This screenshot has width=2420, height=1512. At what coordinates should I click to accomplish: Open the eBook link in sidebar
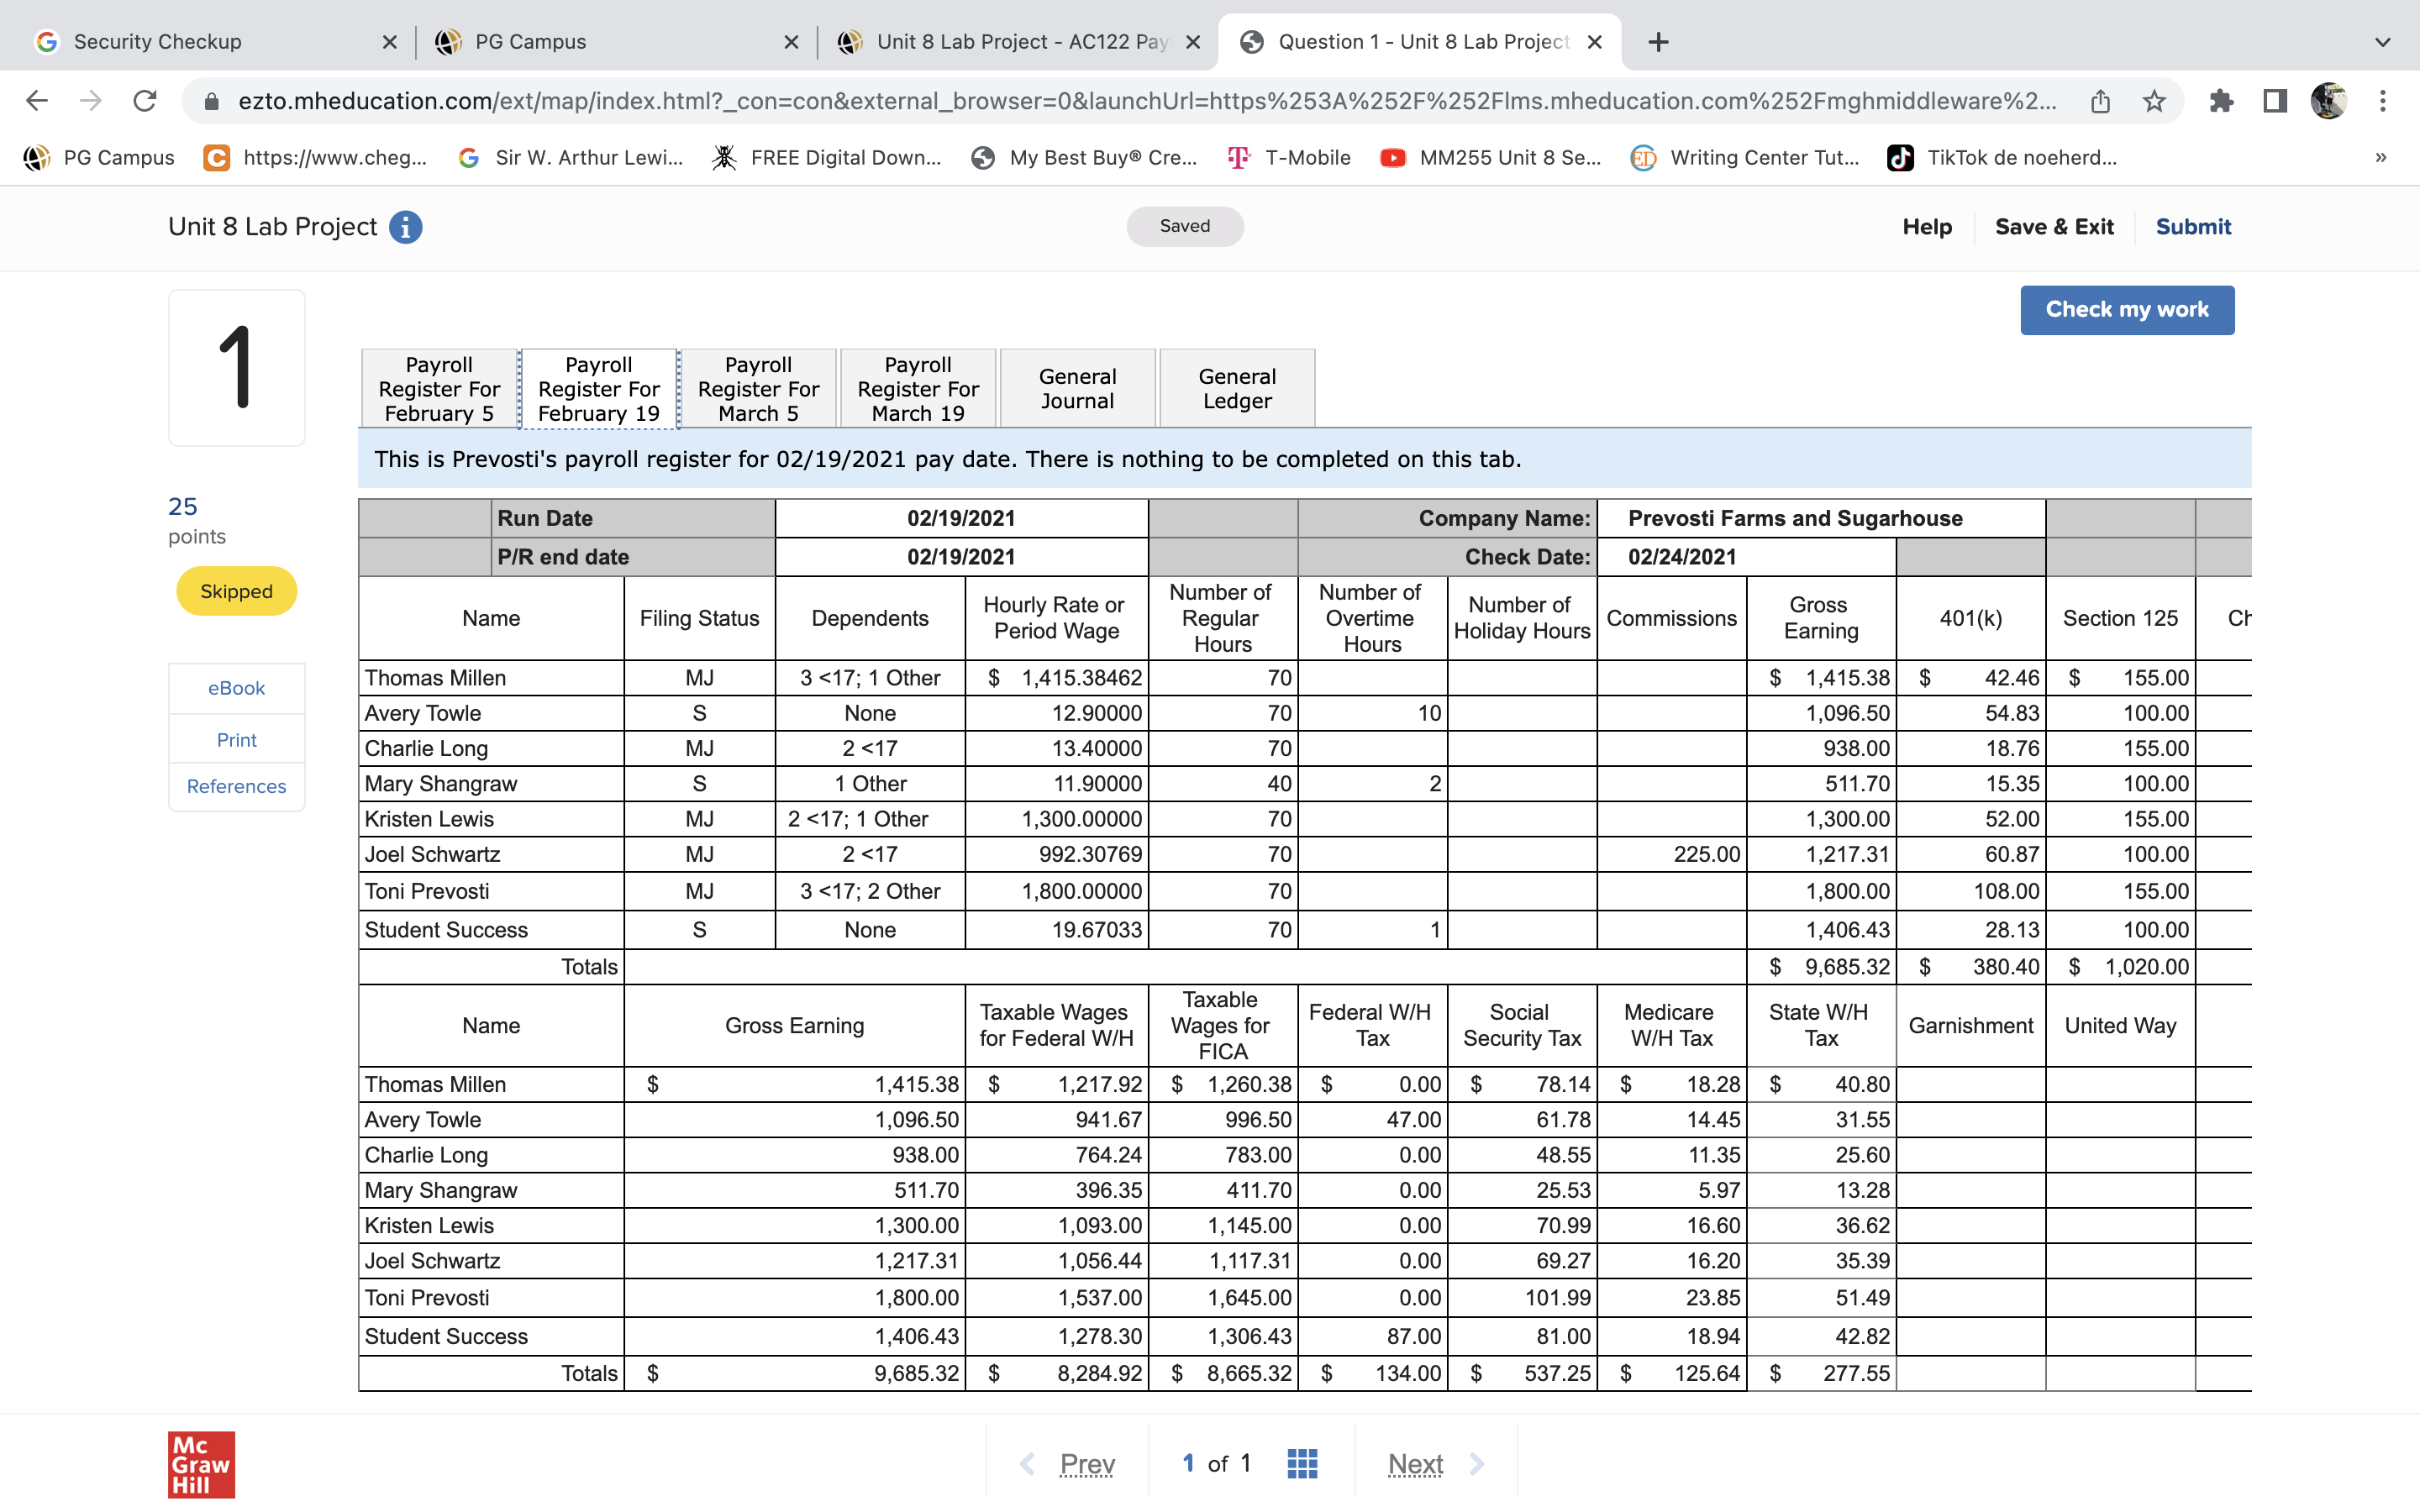coord(236,688)
